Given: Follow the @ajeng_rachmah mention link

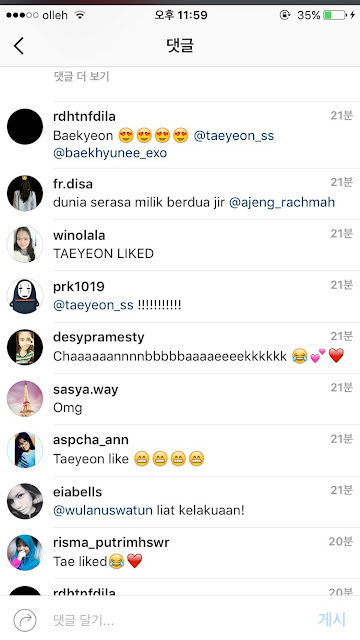Looking at the screenshot, I should point(282,202).
